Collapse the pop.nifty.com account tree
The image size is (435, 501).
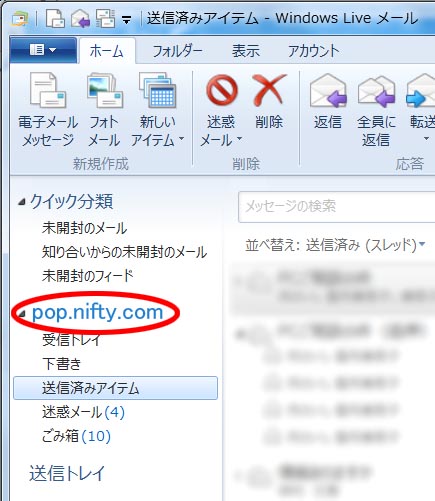click(22, 313)
